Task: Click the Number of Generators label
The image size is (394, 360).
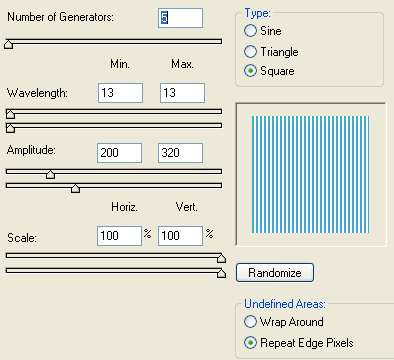Action: point(60,17)
